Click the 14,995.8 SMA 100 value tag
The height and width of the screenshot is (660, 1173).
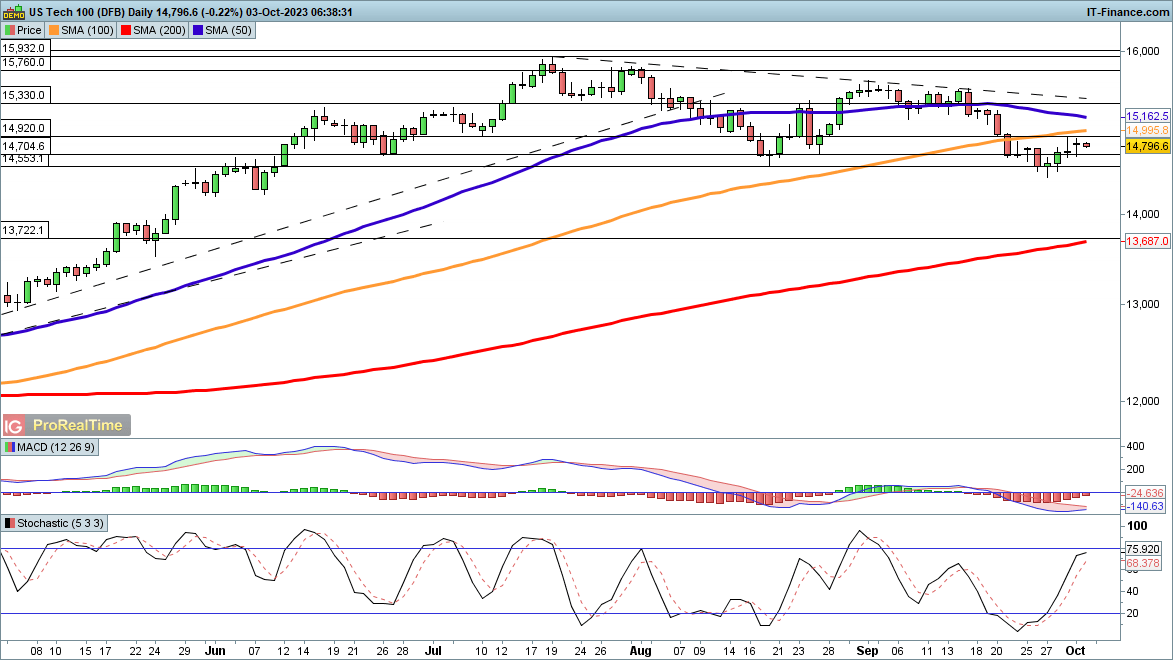(x=1147, y=130)
